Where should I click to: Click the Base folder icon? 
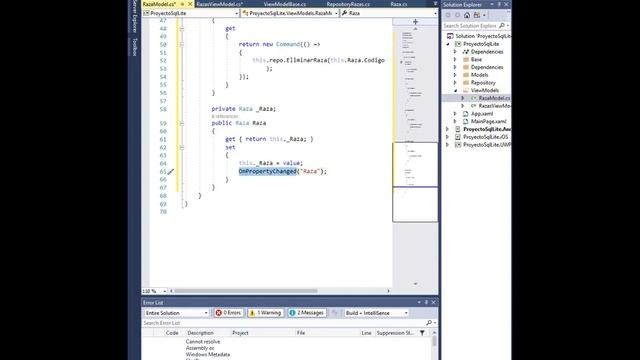coord(466,59)
